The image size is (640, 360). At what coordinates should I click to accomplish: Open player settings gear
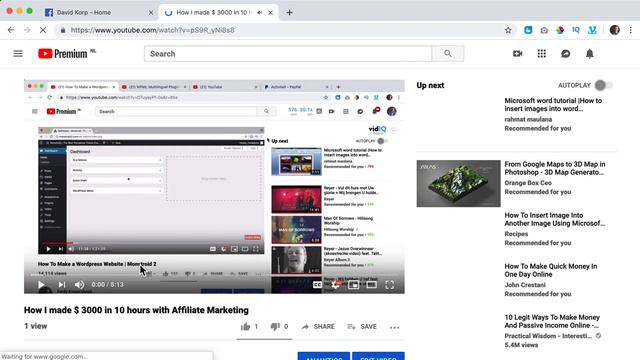coord(335,284)
